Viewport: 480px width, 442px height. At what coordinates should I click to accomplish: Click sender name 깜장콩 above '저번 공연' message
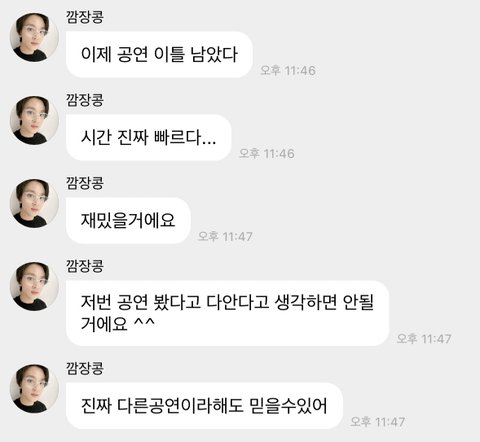point(85,266)
